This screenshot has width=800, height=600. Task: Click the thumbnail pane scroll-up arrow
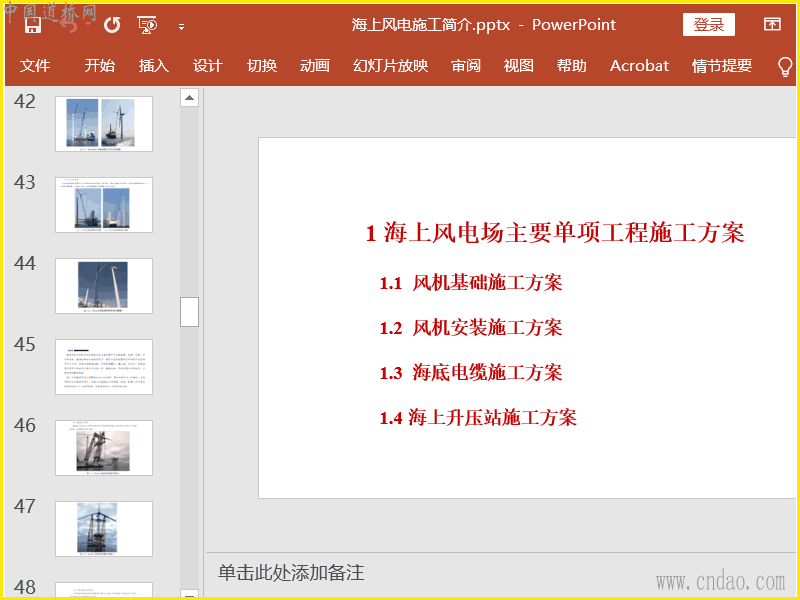(189, 97)
